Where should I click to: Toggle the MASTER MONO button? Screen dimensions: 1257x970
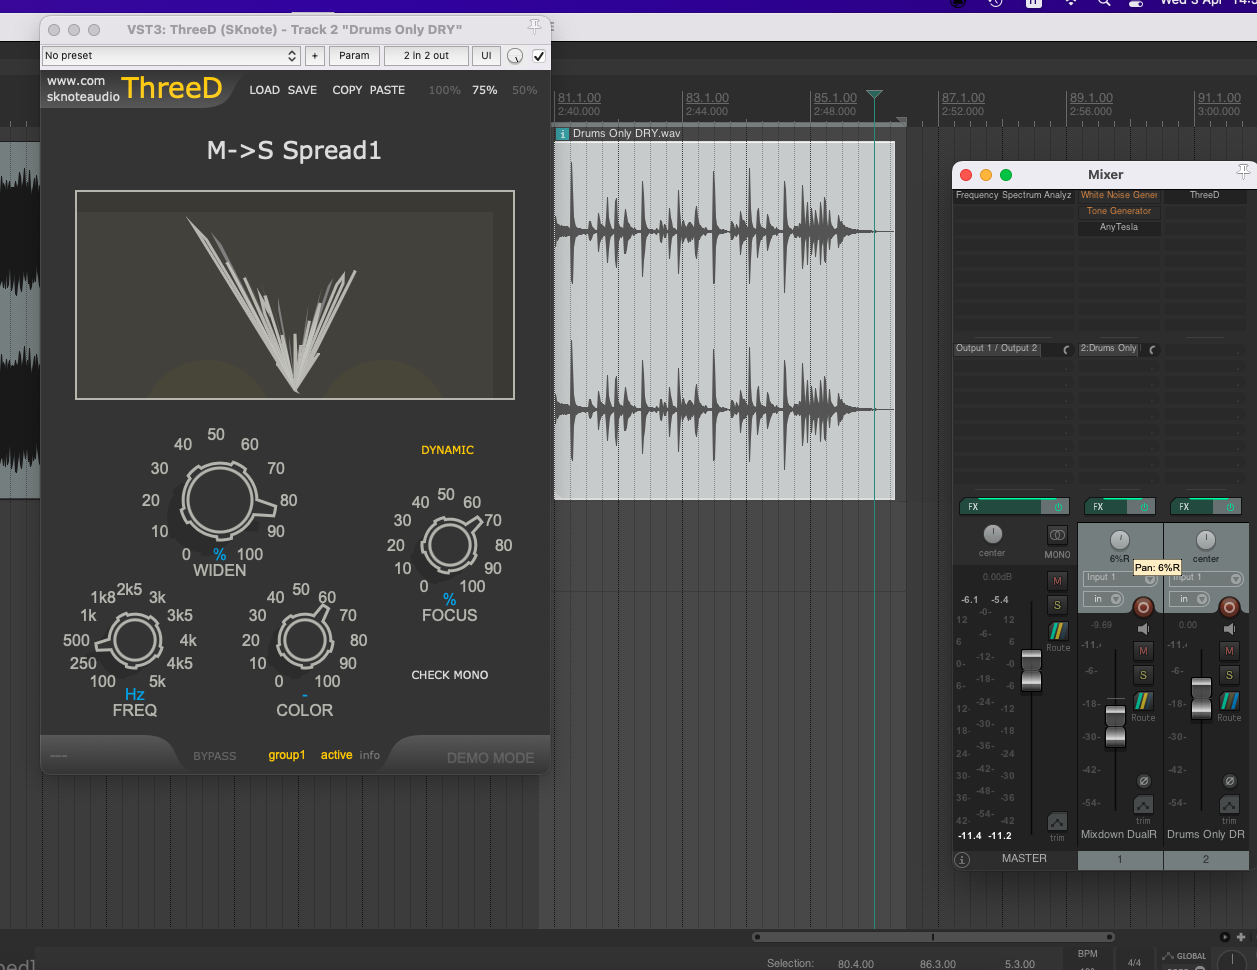[1057, 536]
